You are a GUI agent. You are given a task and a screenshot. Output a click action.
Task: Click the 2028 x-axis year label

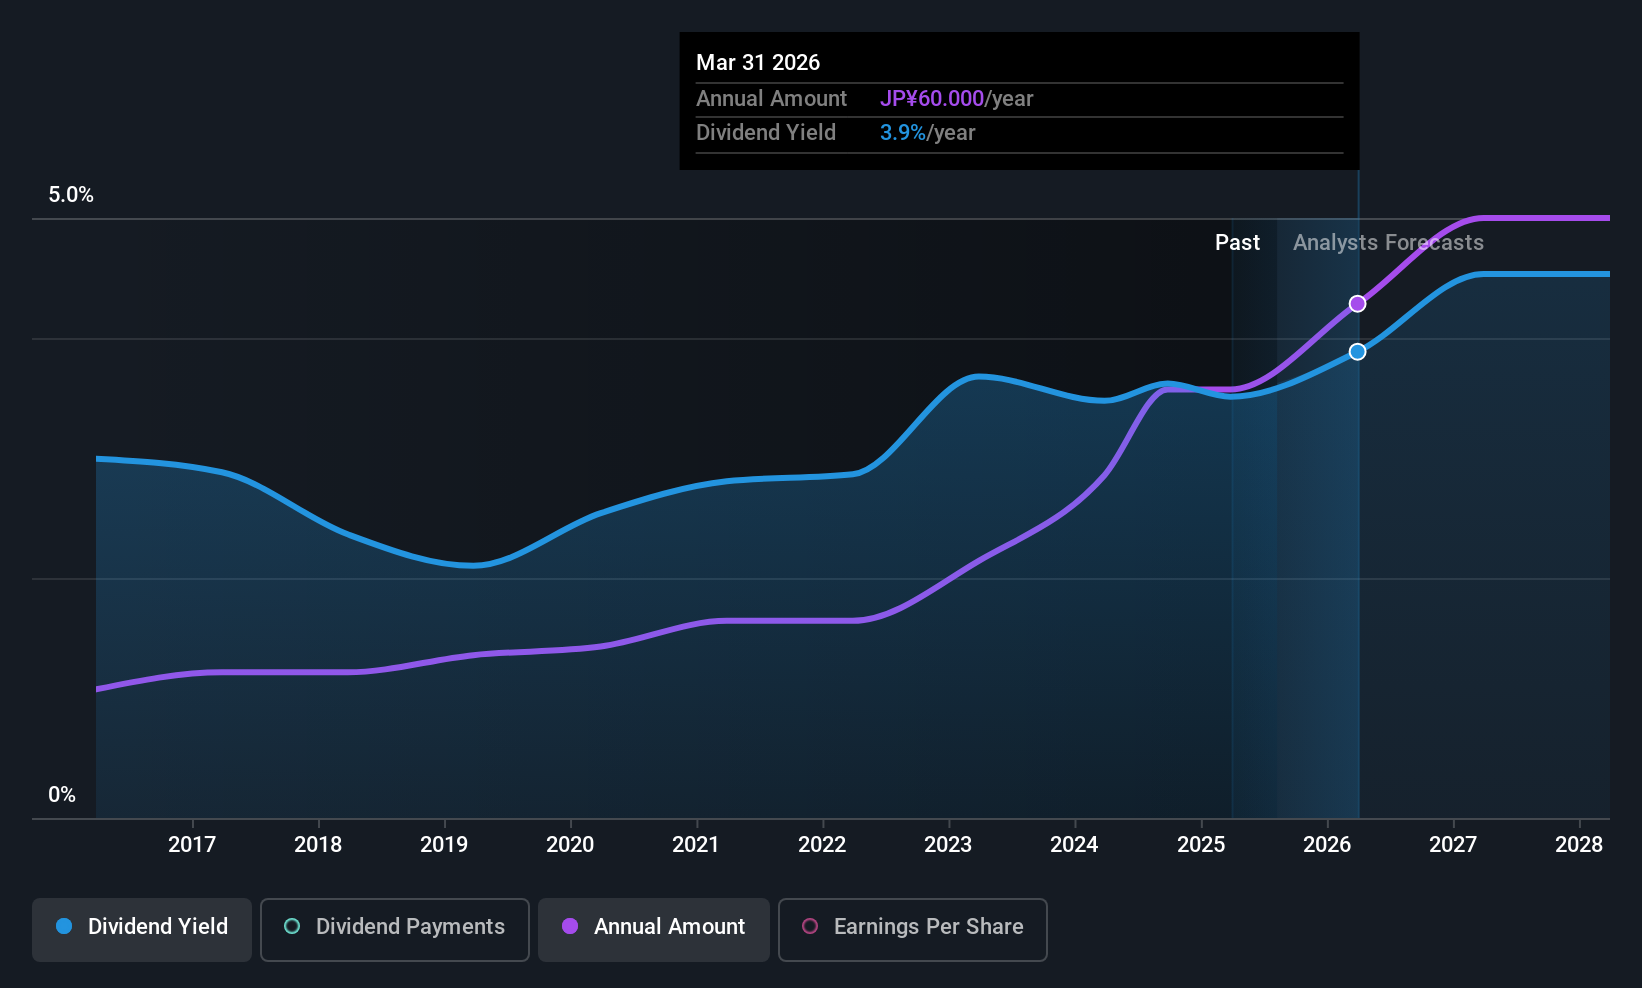pyautogui.click(x=1579, y=845)
